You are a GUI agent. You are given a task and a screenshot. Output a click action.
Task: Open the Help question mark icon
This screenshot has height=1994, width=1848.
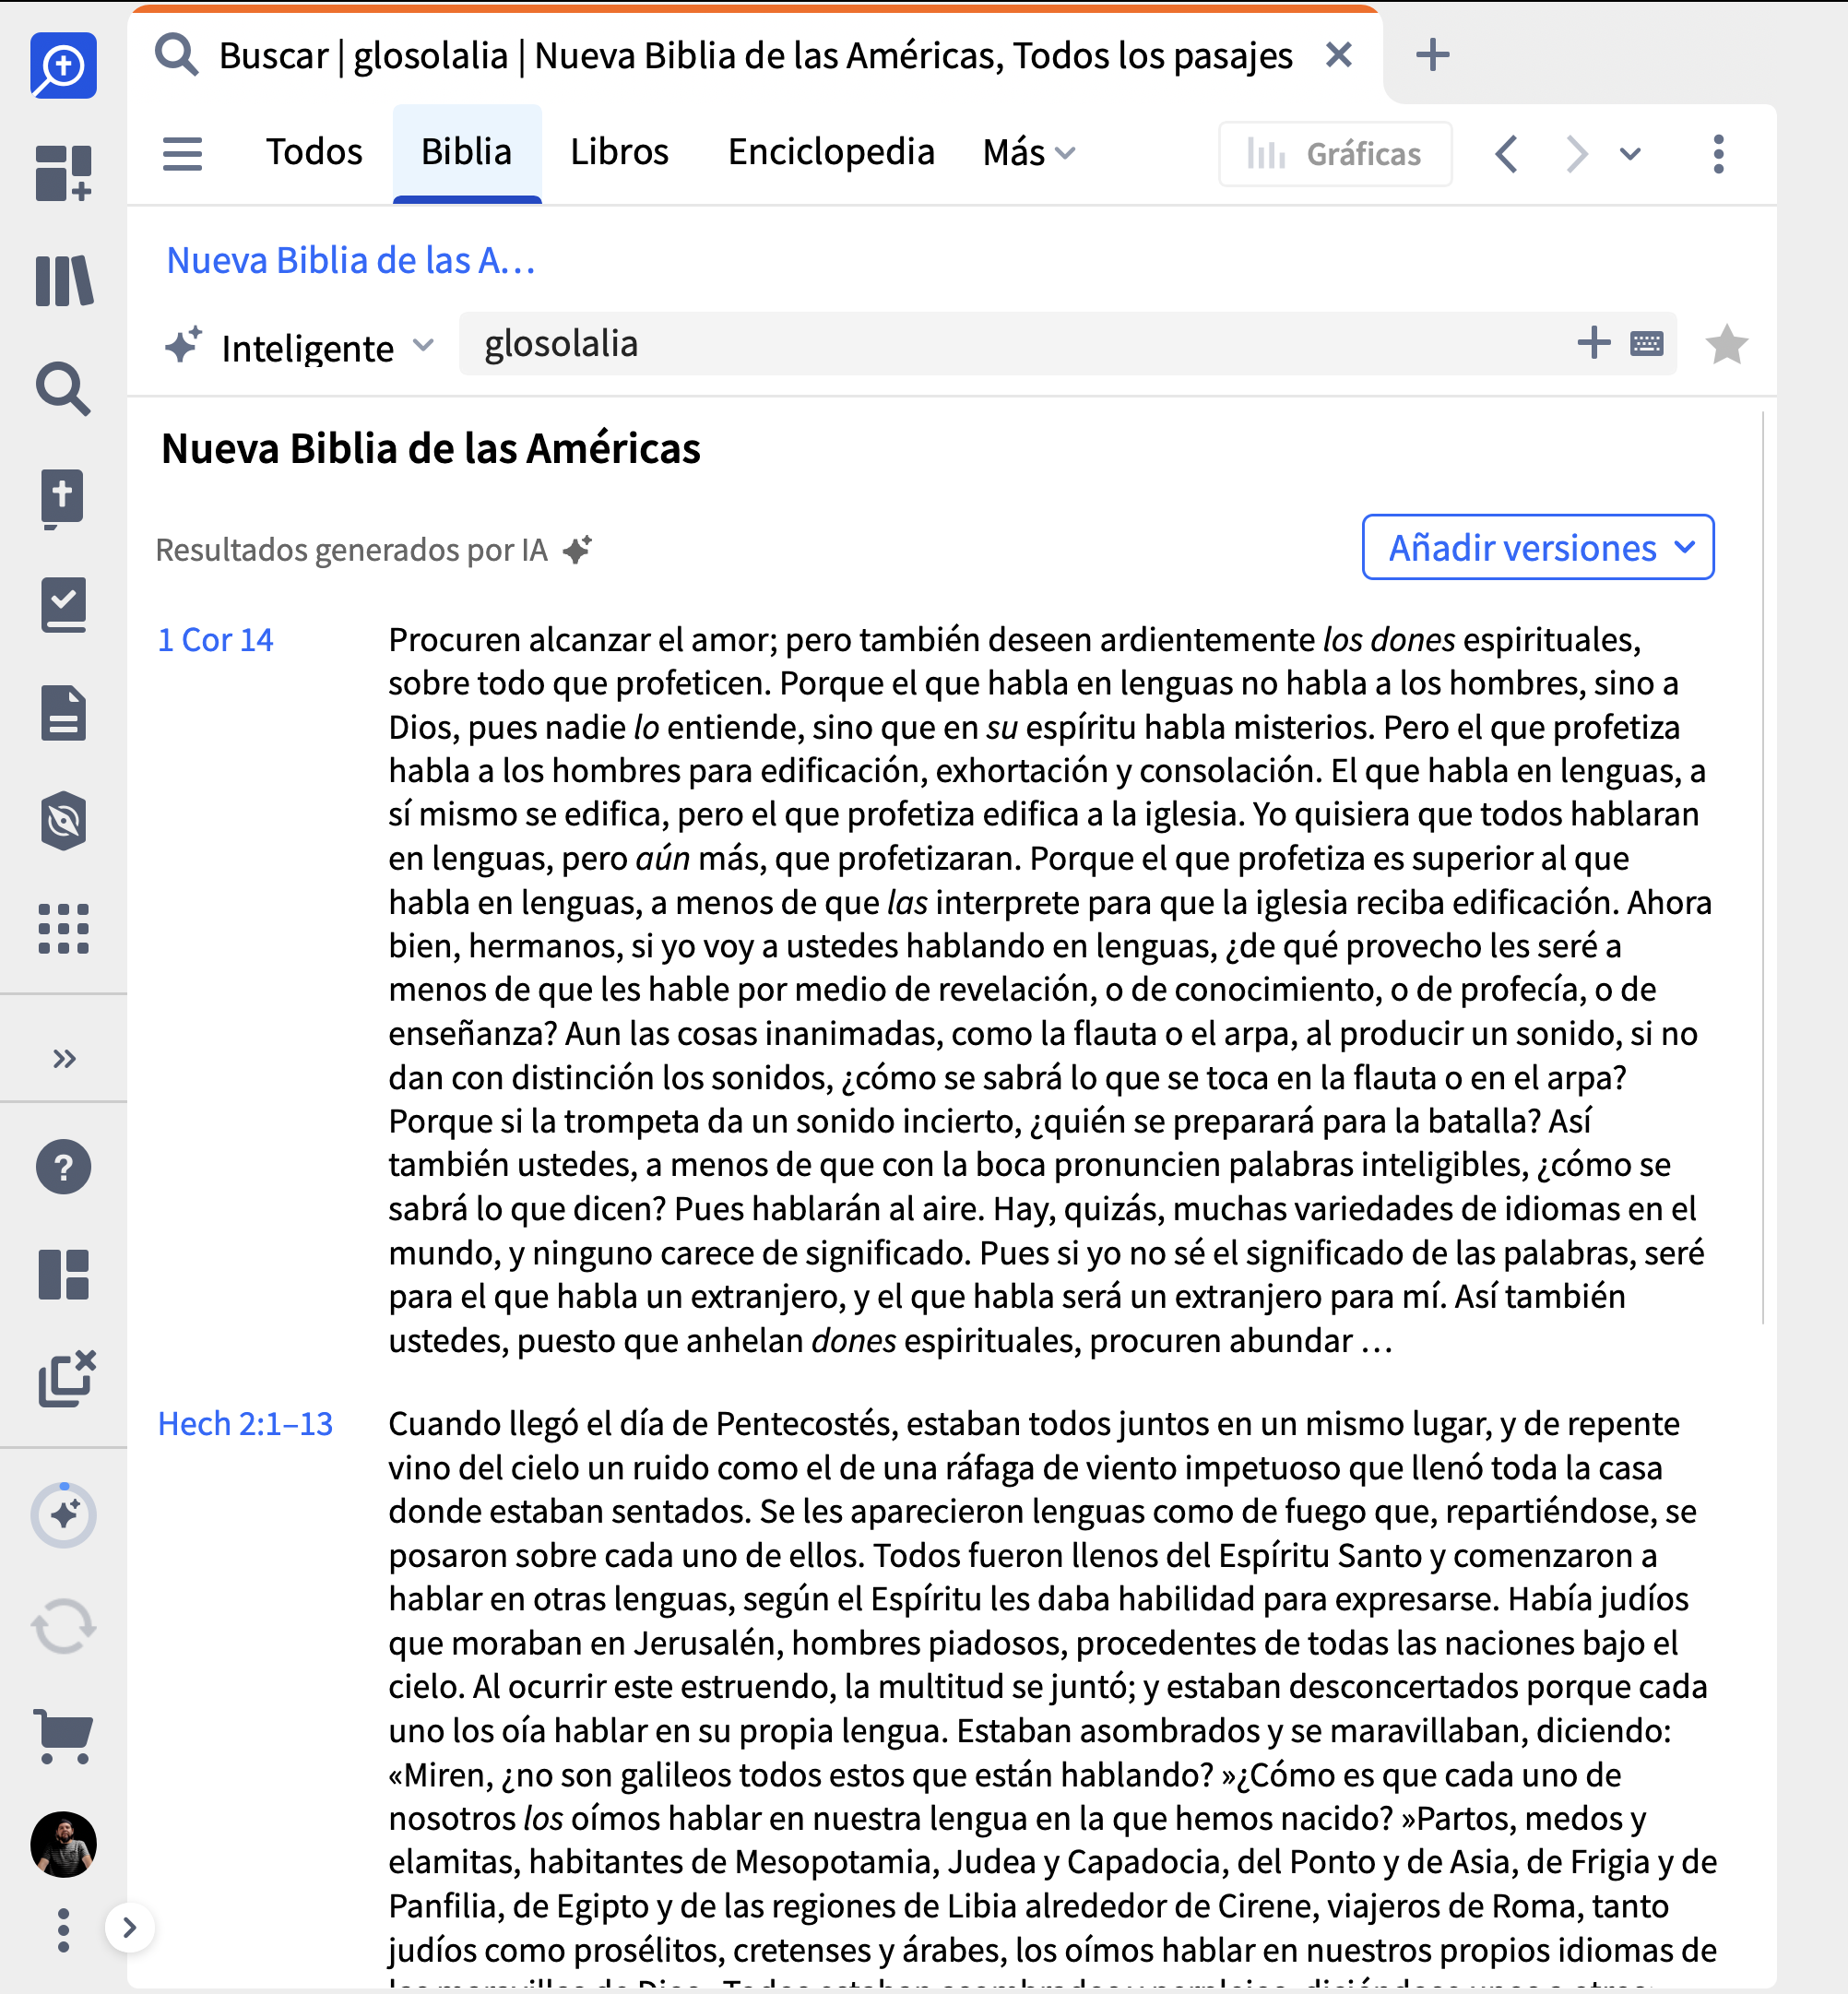pos(63,1167)
